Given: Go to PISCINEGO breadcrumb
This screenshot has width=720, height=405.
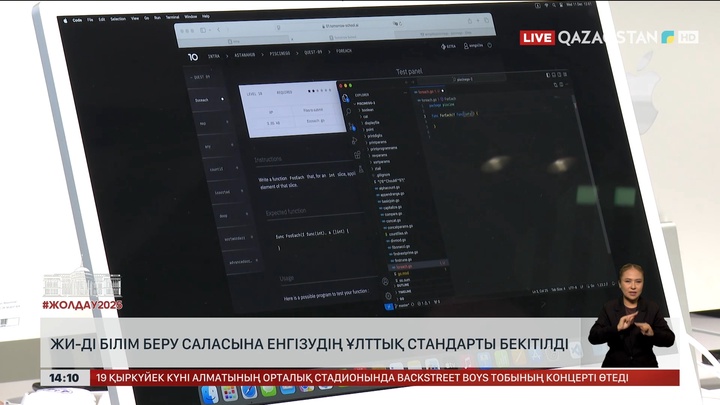Looking at the screenshot, I should click(x=280, y=53).
